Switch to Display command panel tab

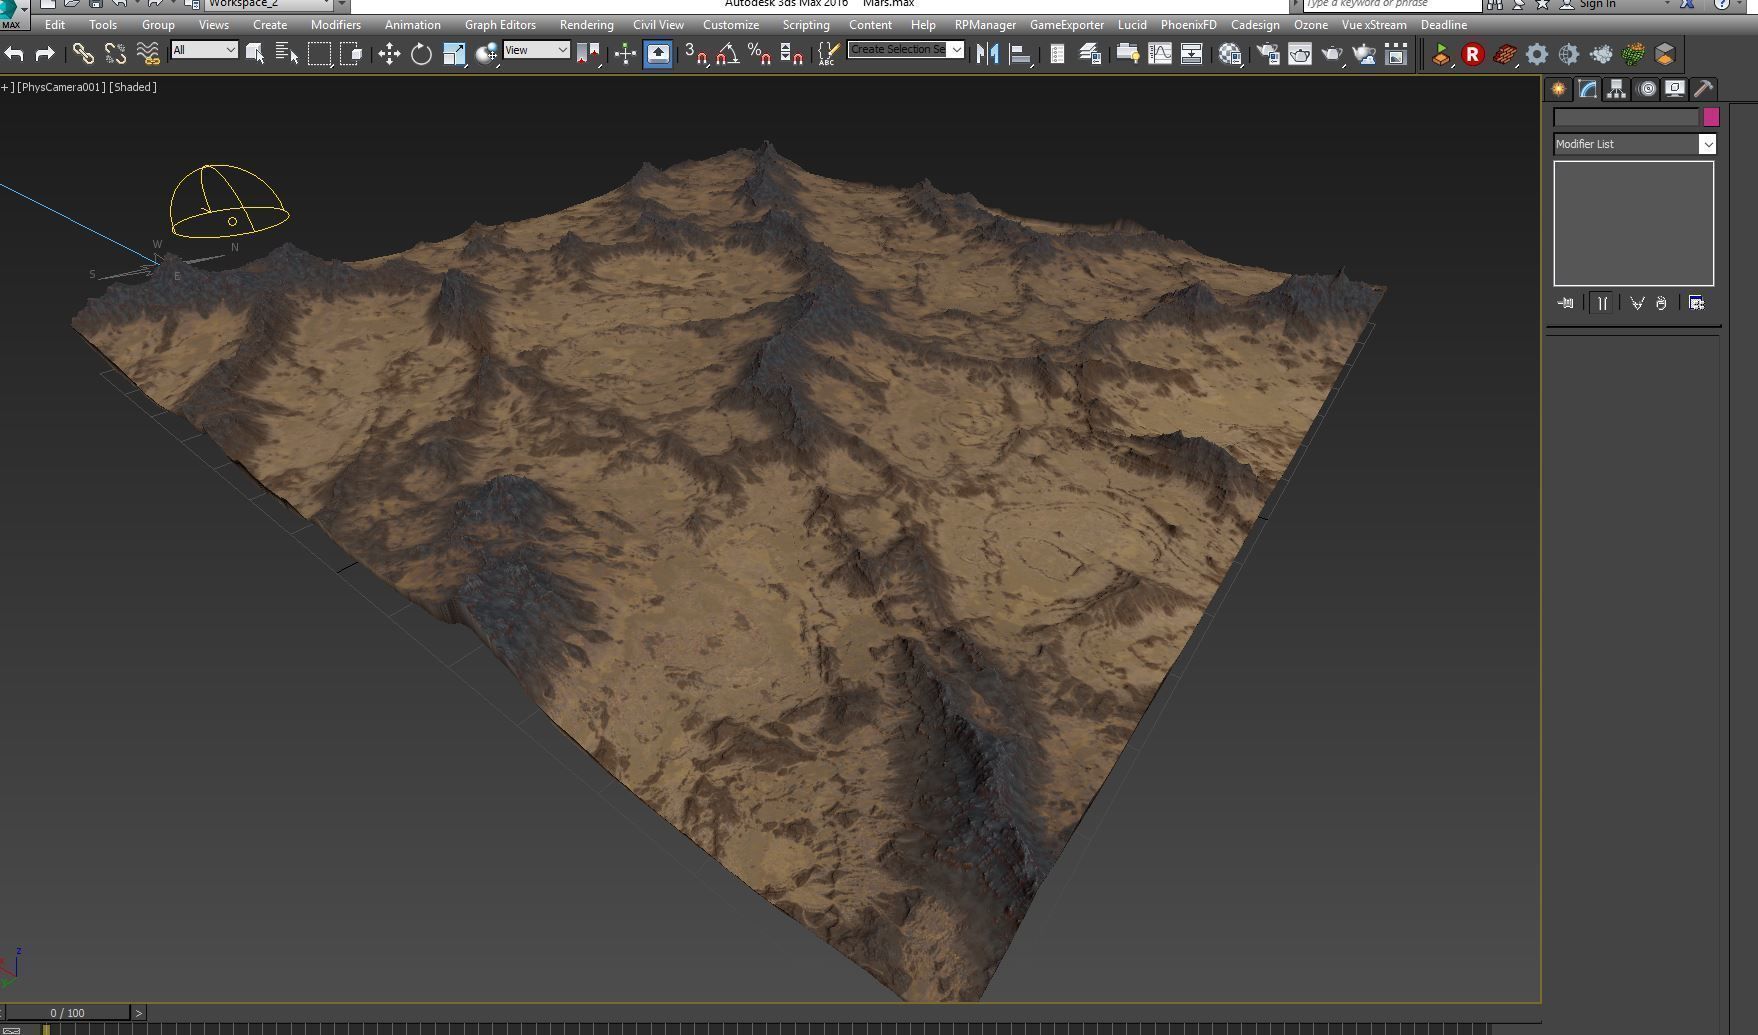point(1675,89)
